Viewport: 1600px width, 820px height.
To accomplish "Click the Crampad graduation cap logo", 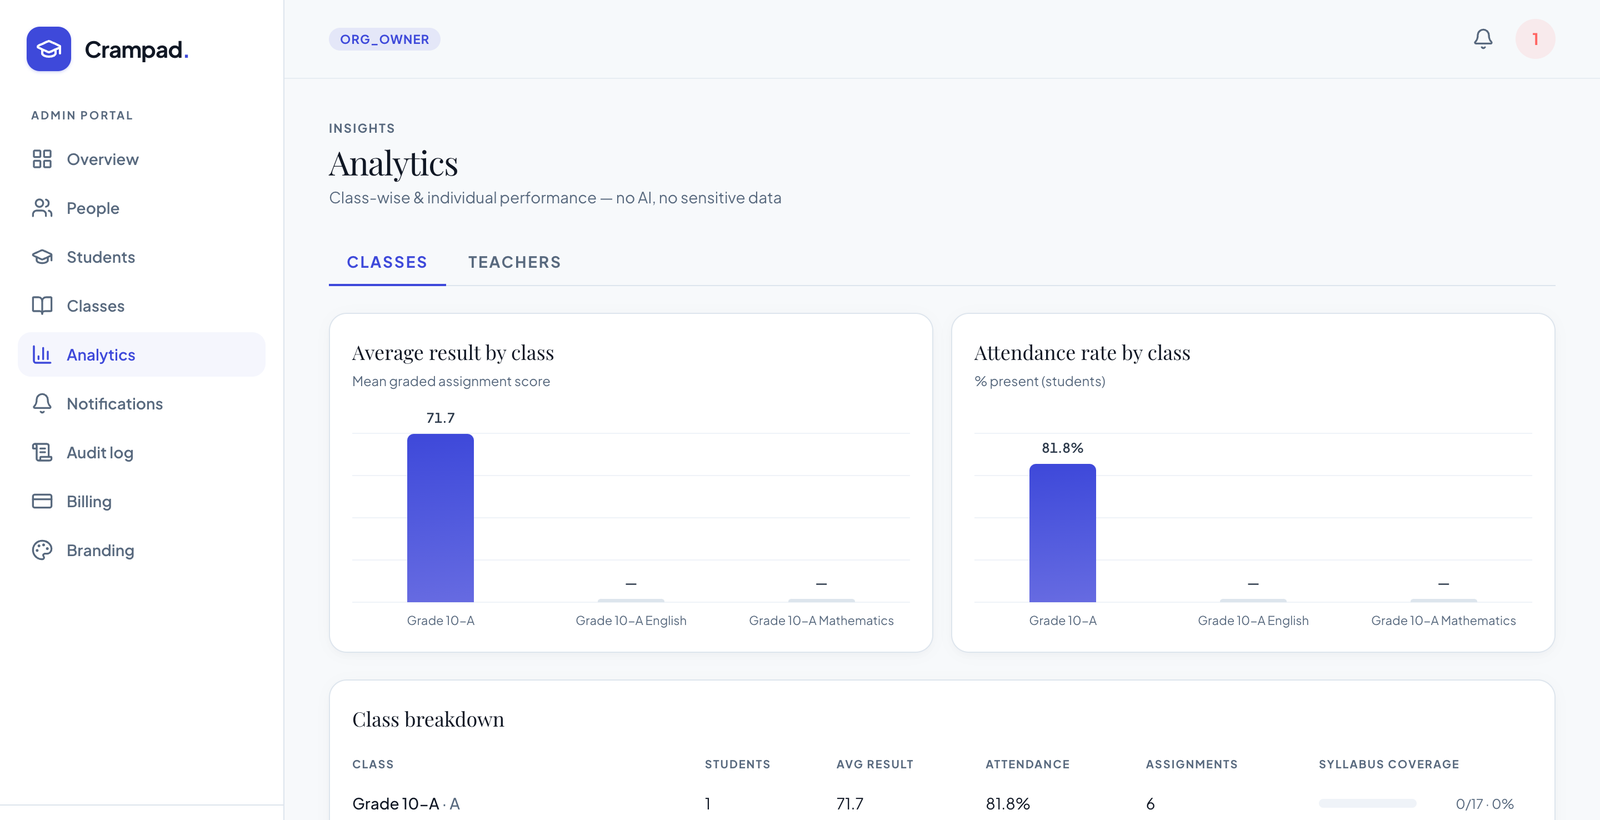I will tap(49, 49).
